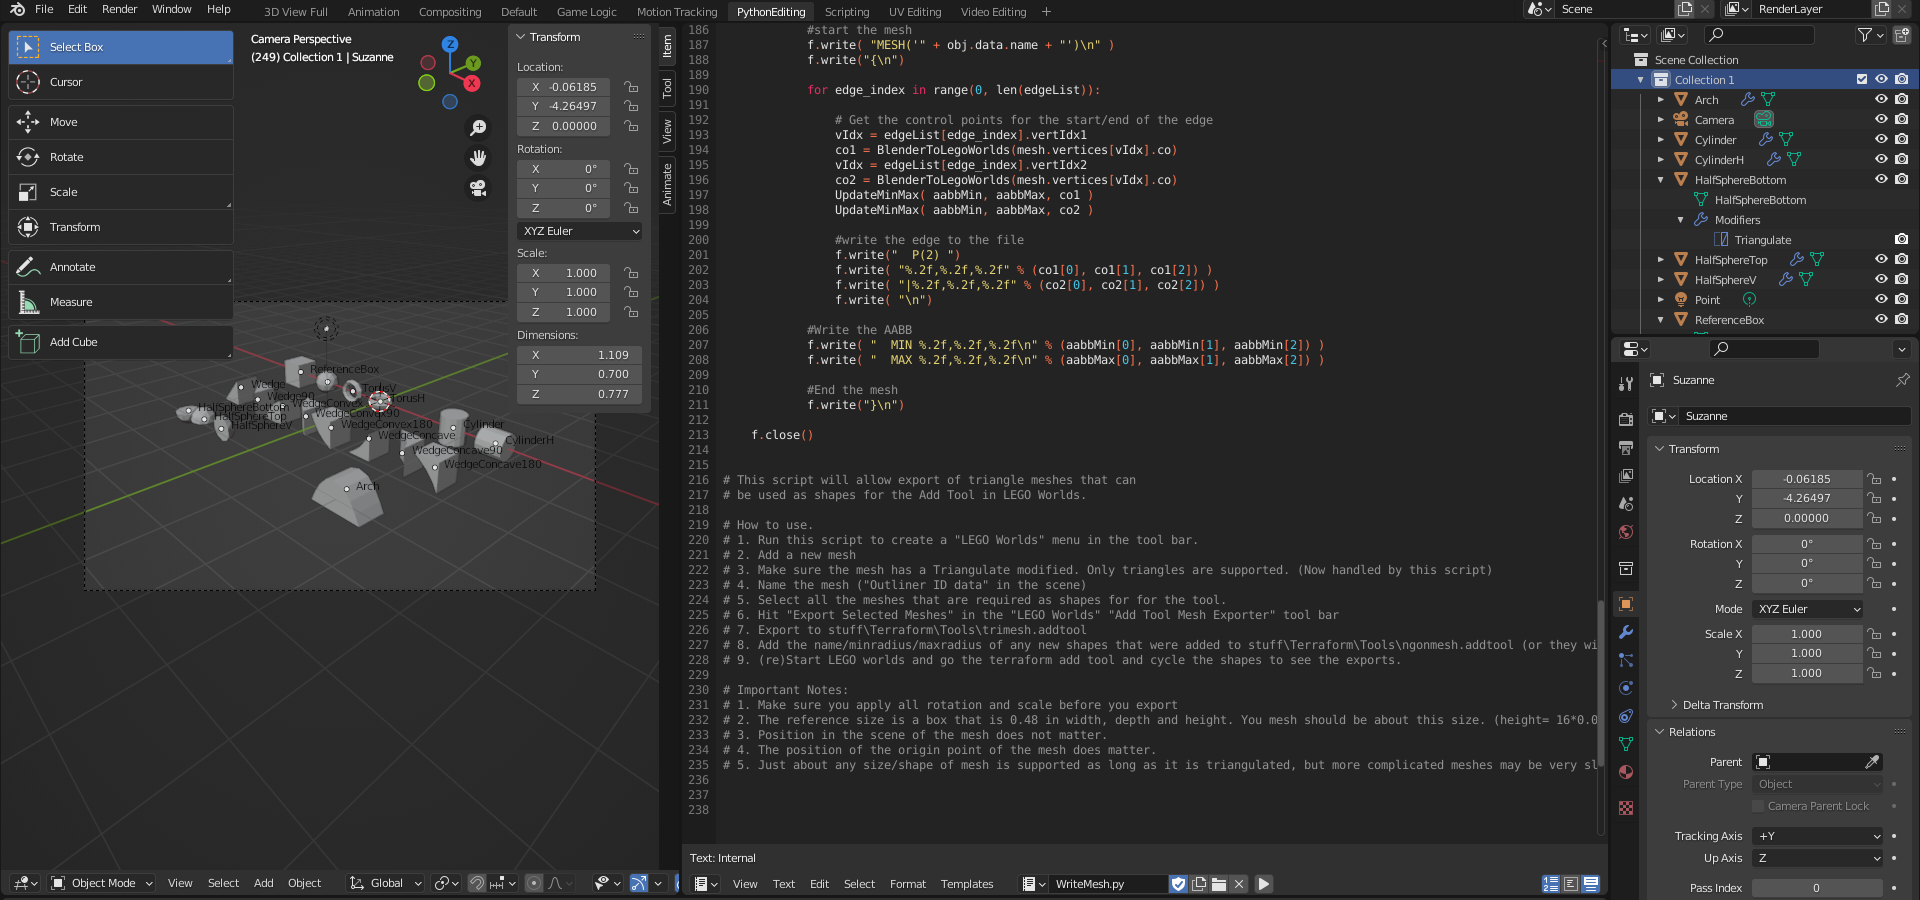Click the Dimensions X value field
This screenshot has width=1920, height=900.
(x=581, y=355)
